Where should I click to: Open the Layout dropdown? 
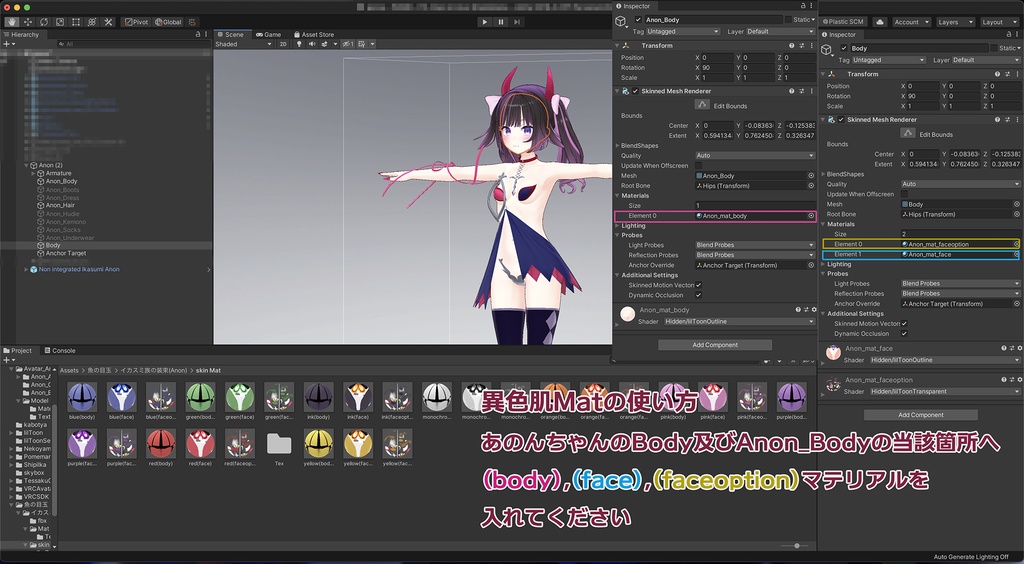point(999,22)
